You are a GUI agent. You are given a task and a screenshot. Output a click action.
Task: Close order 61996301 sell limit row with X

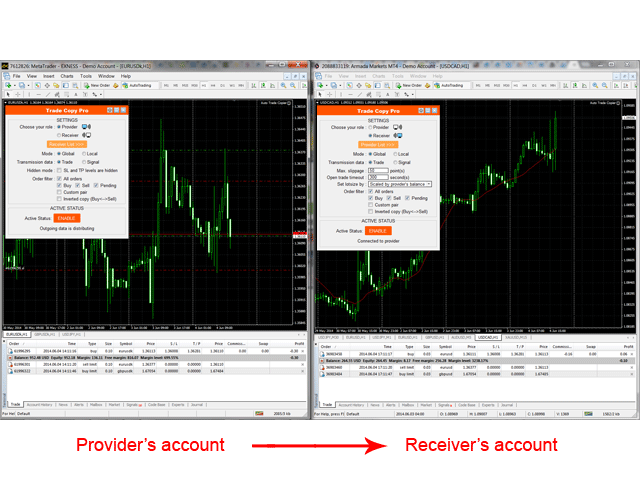[x=302, y=364]
